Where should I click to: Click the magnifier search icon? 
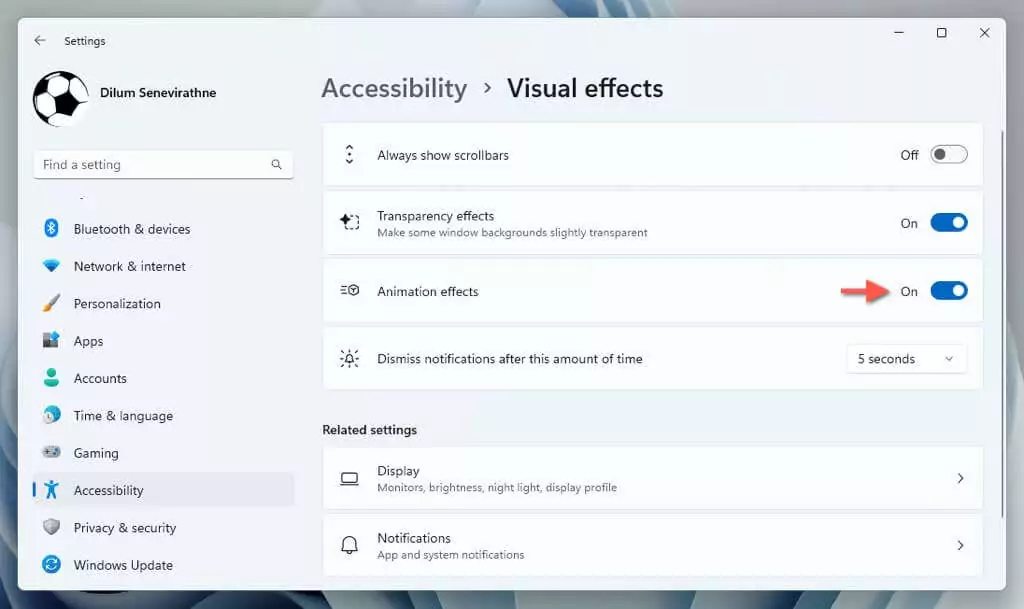277,164
